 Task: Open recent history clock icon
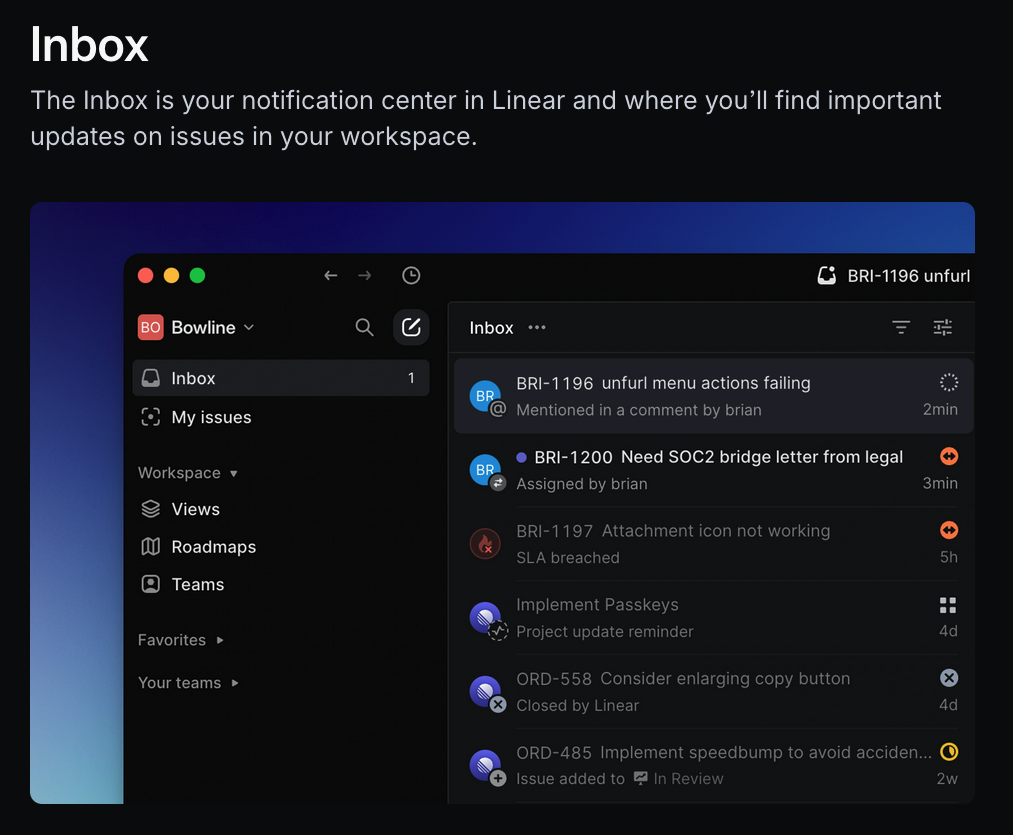[x=411, y=275]
